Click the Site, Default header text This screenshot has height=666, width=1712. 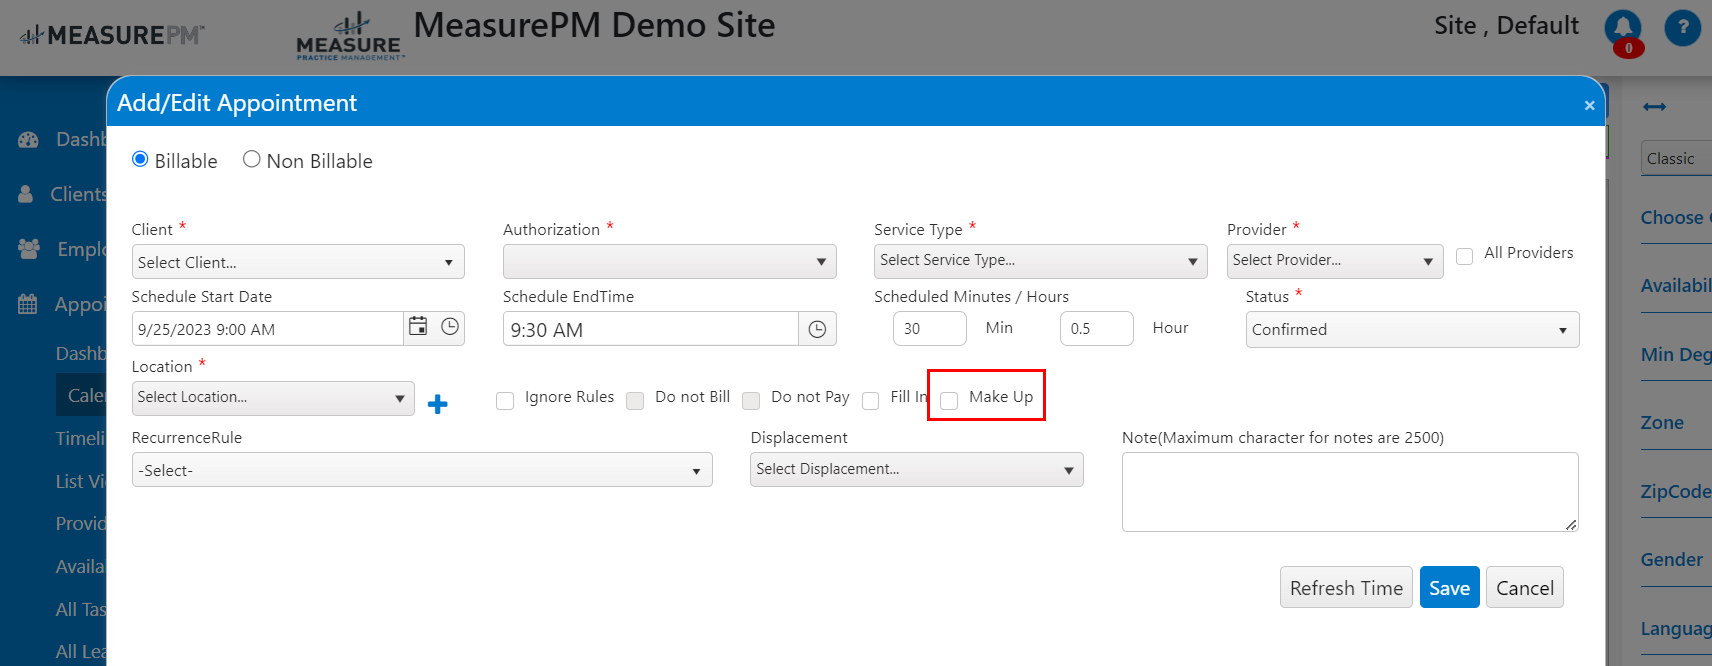pos(1506,26)
